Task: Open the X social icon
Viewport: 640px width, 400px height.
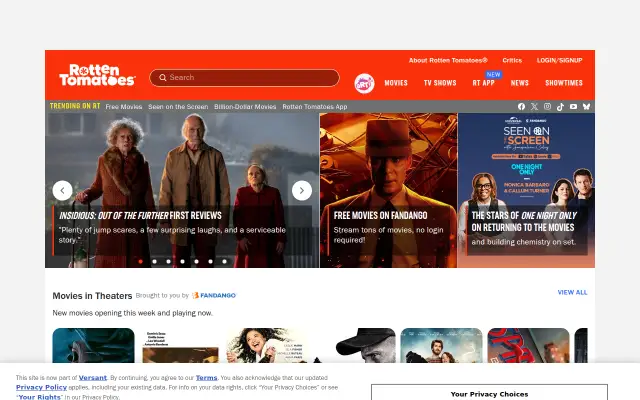Action: [534, 107]
